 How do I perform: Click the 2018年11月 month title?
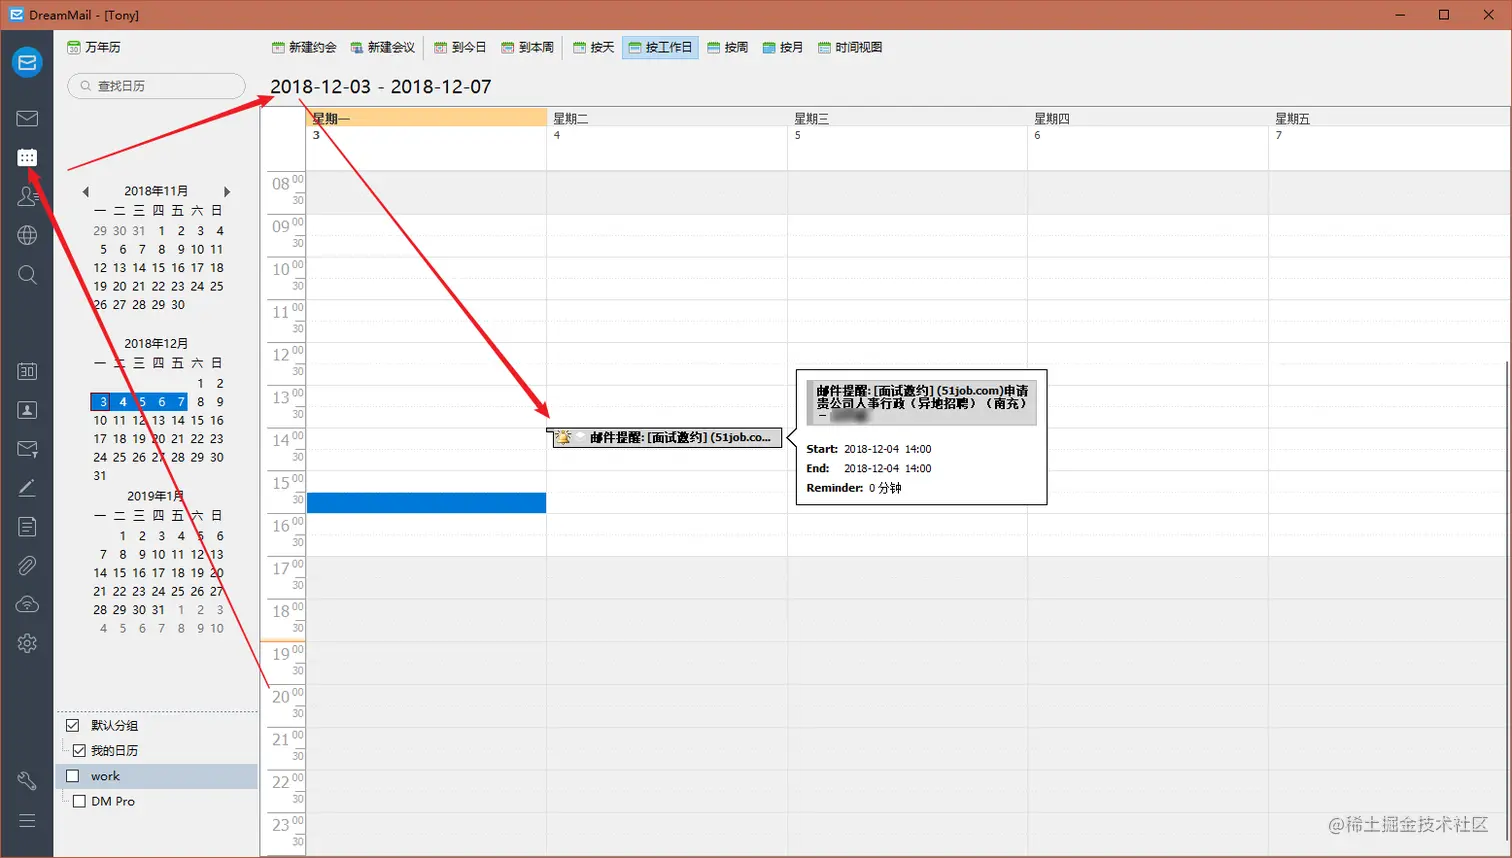[x=156, y=191]
